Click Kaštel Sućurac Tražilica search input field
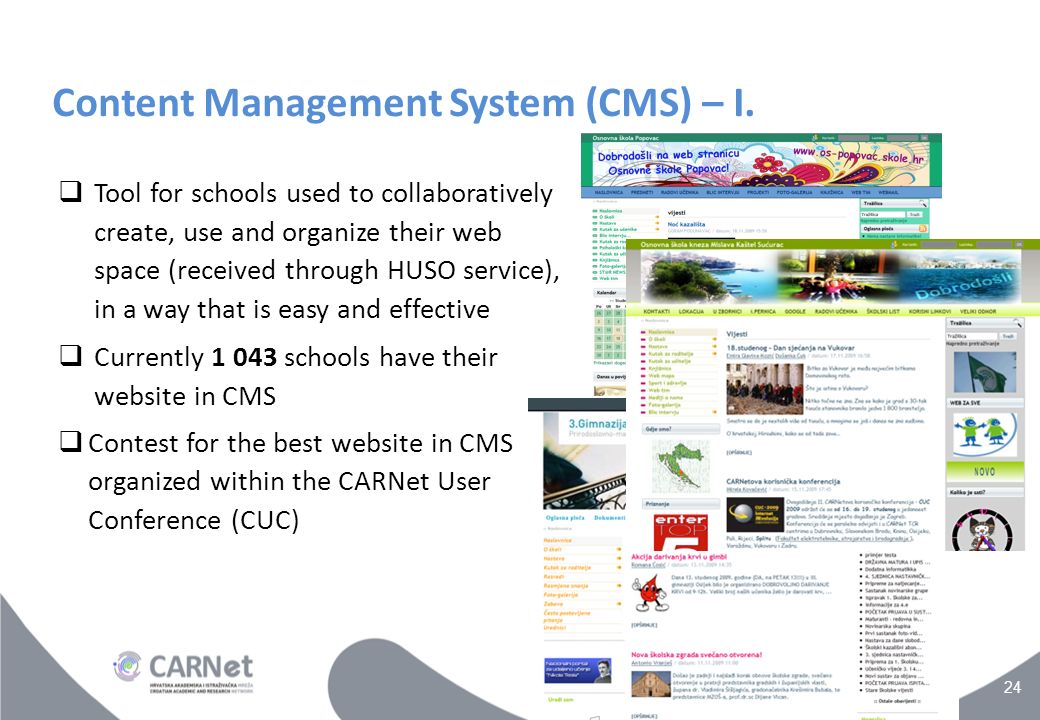 tap(972, 336)
